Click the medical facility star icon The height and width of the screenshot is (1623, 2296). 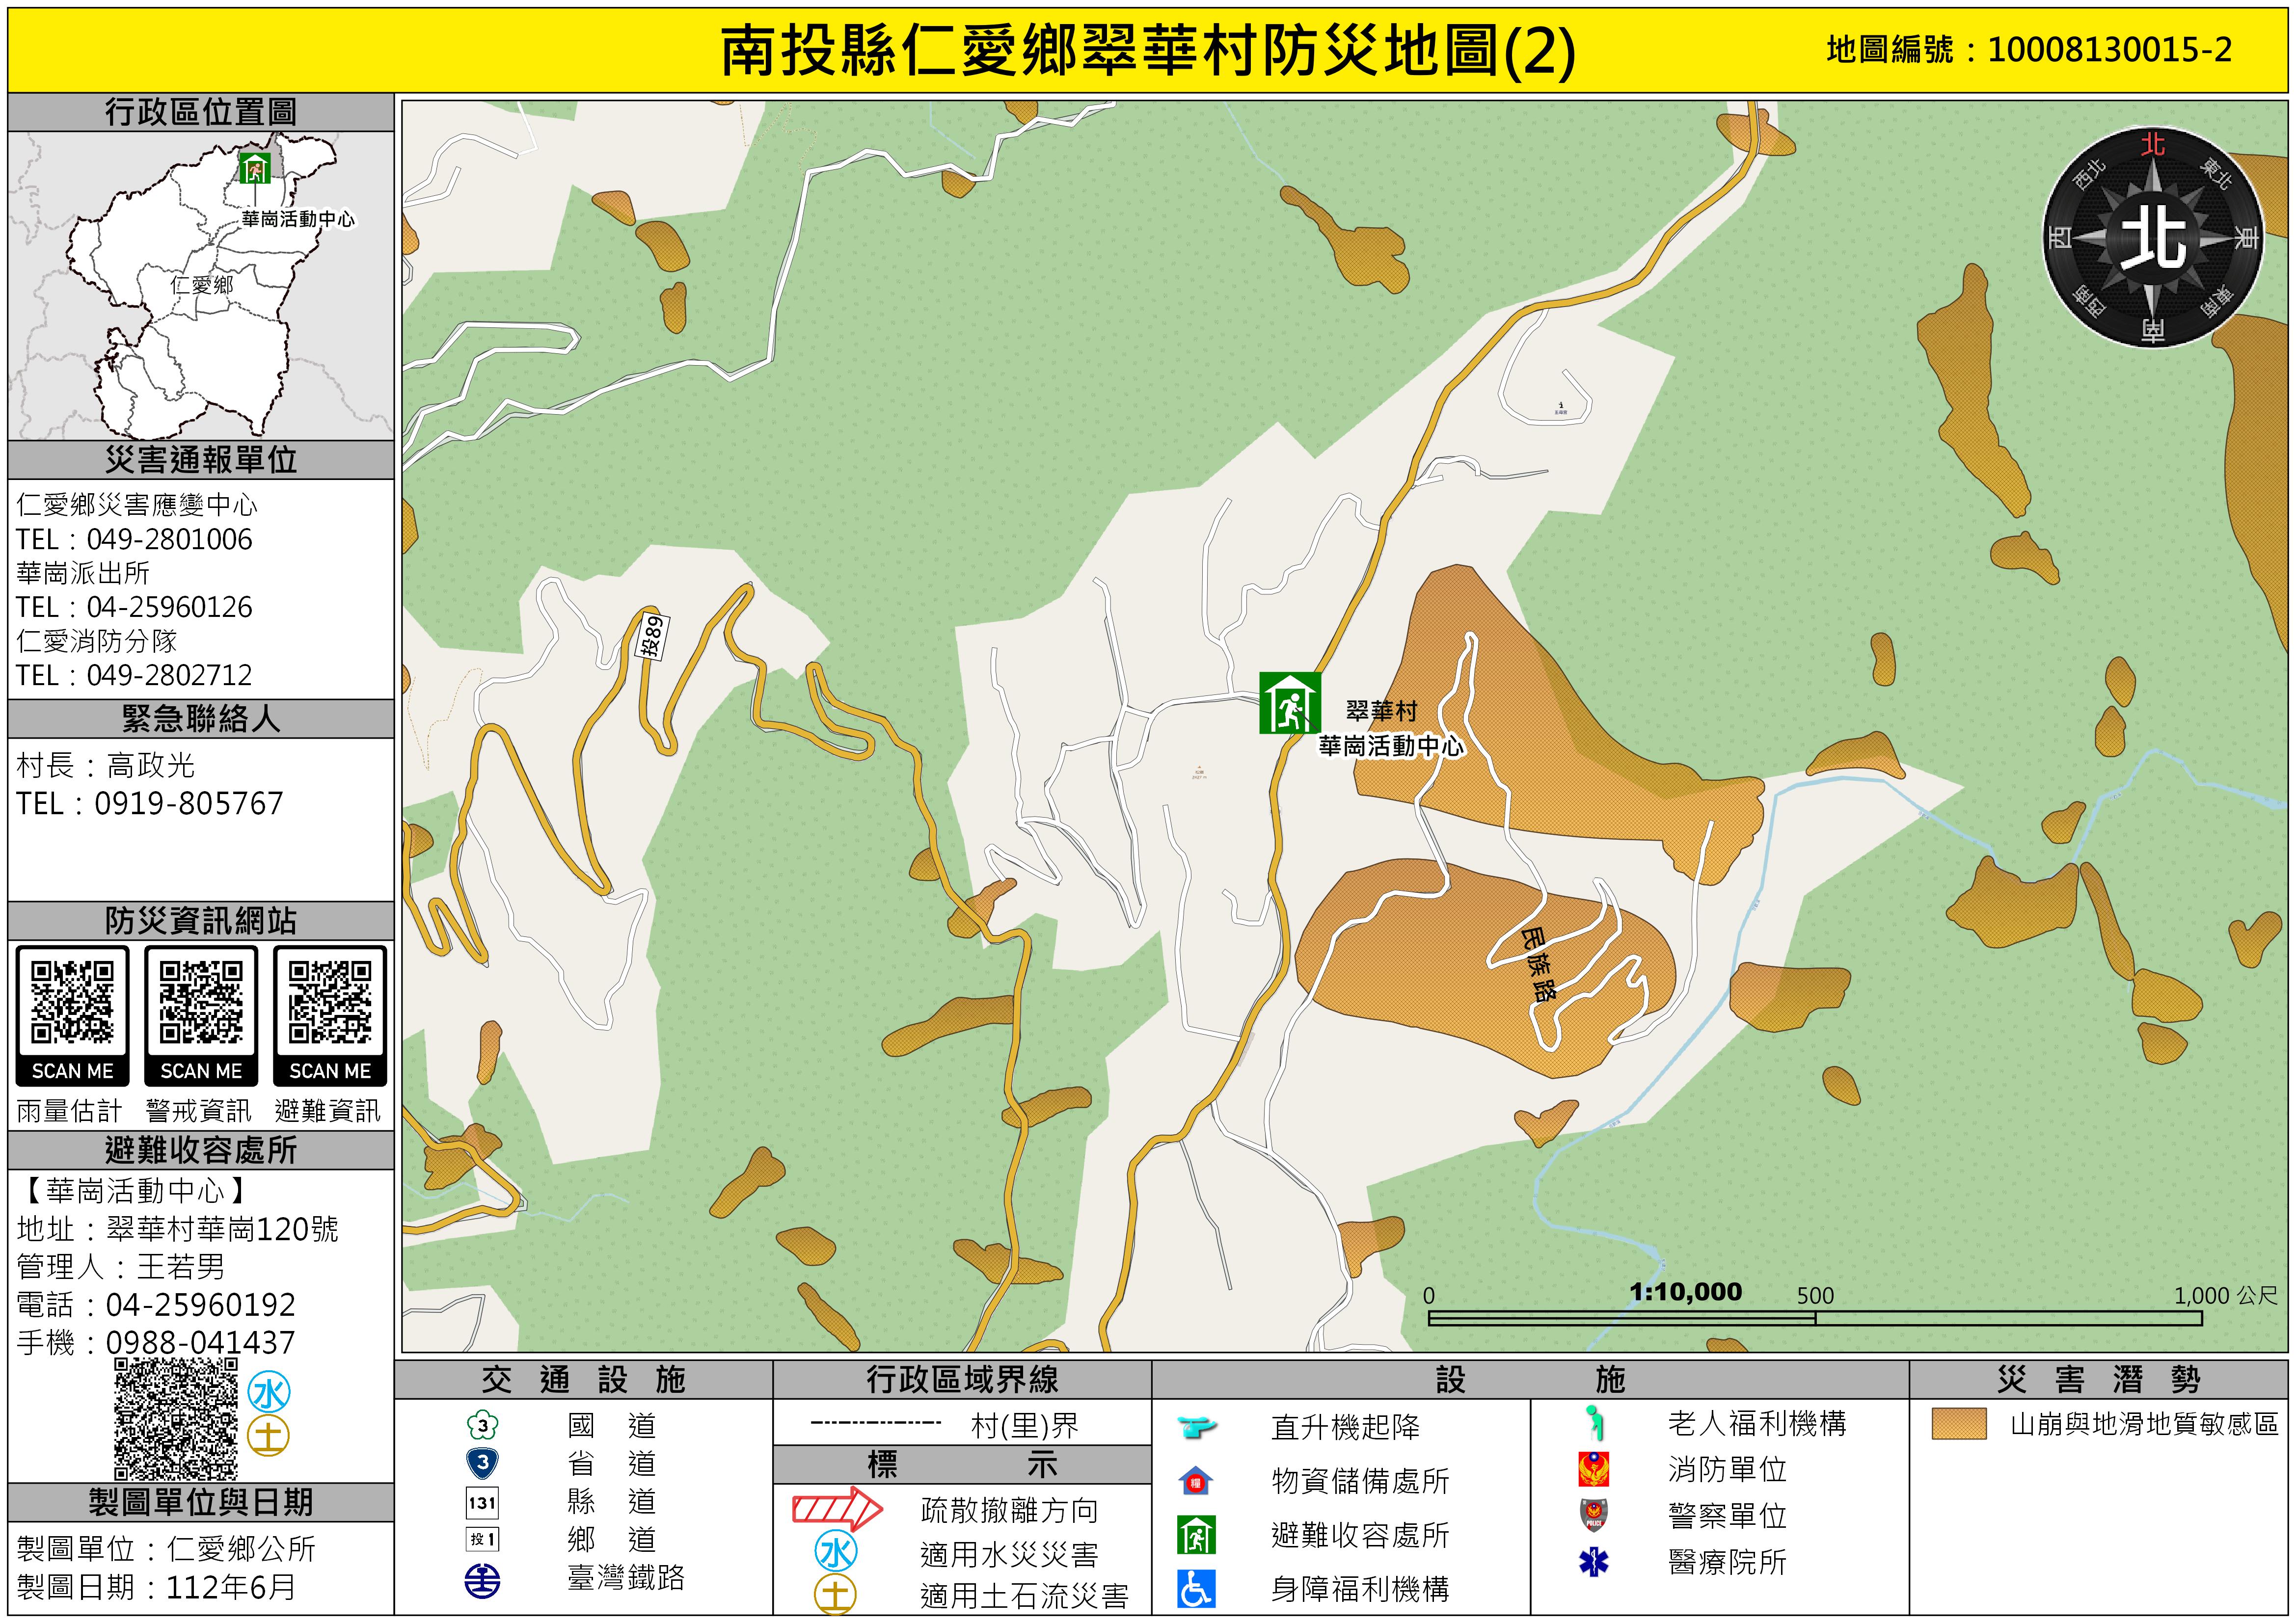1593,1562
